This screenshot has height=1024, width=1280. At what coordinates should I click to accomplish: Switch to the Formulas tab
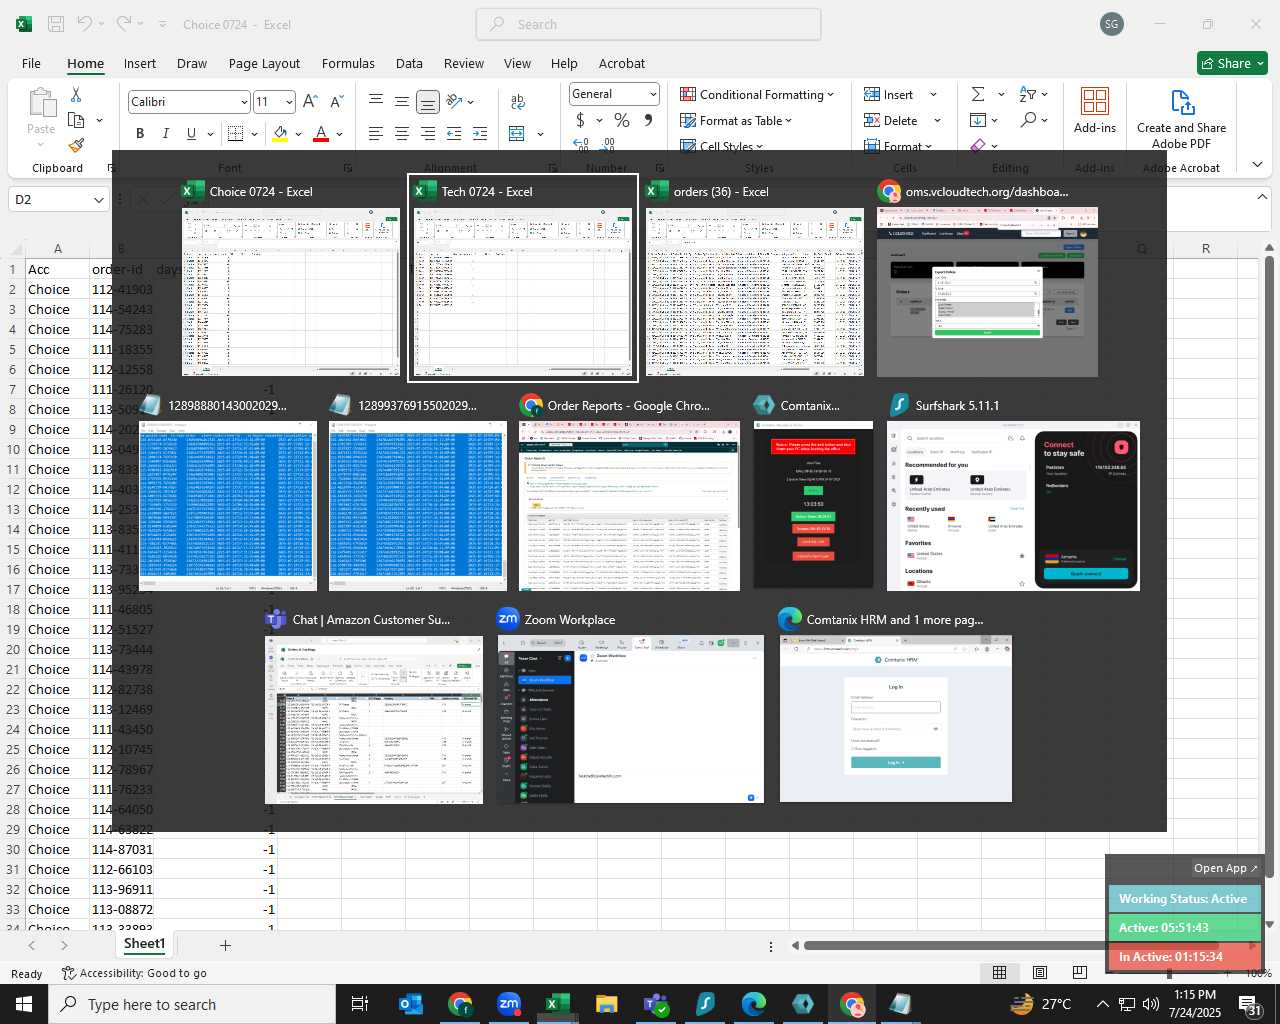click(348, 63)
